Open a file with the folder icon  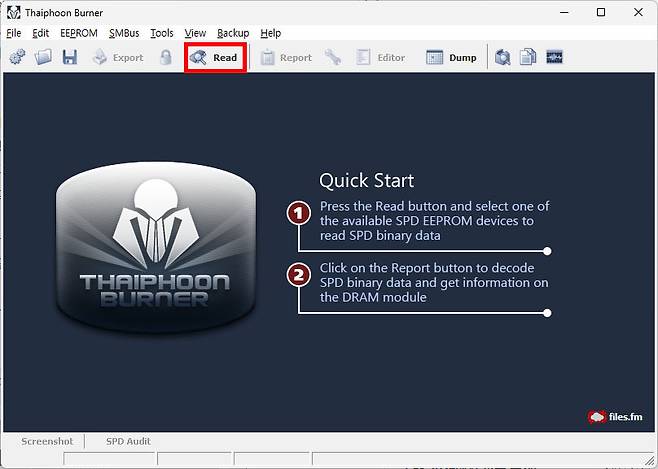pos(43,58)
